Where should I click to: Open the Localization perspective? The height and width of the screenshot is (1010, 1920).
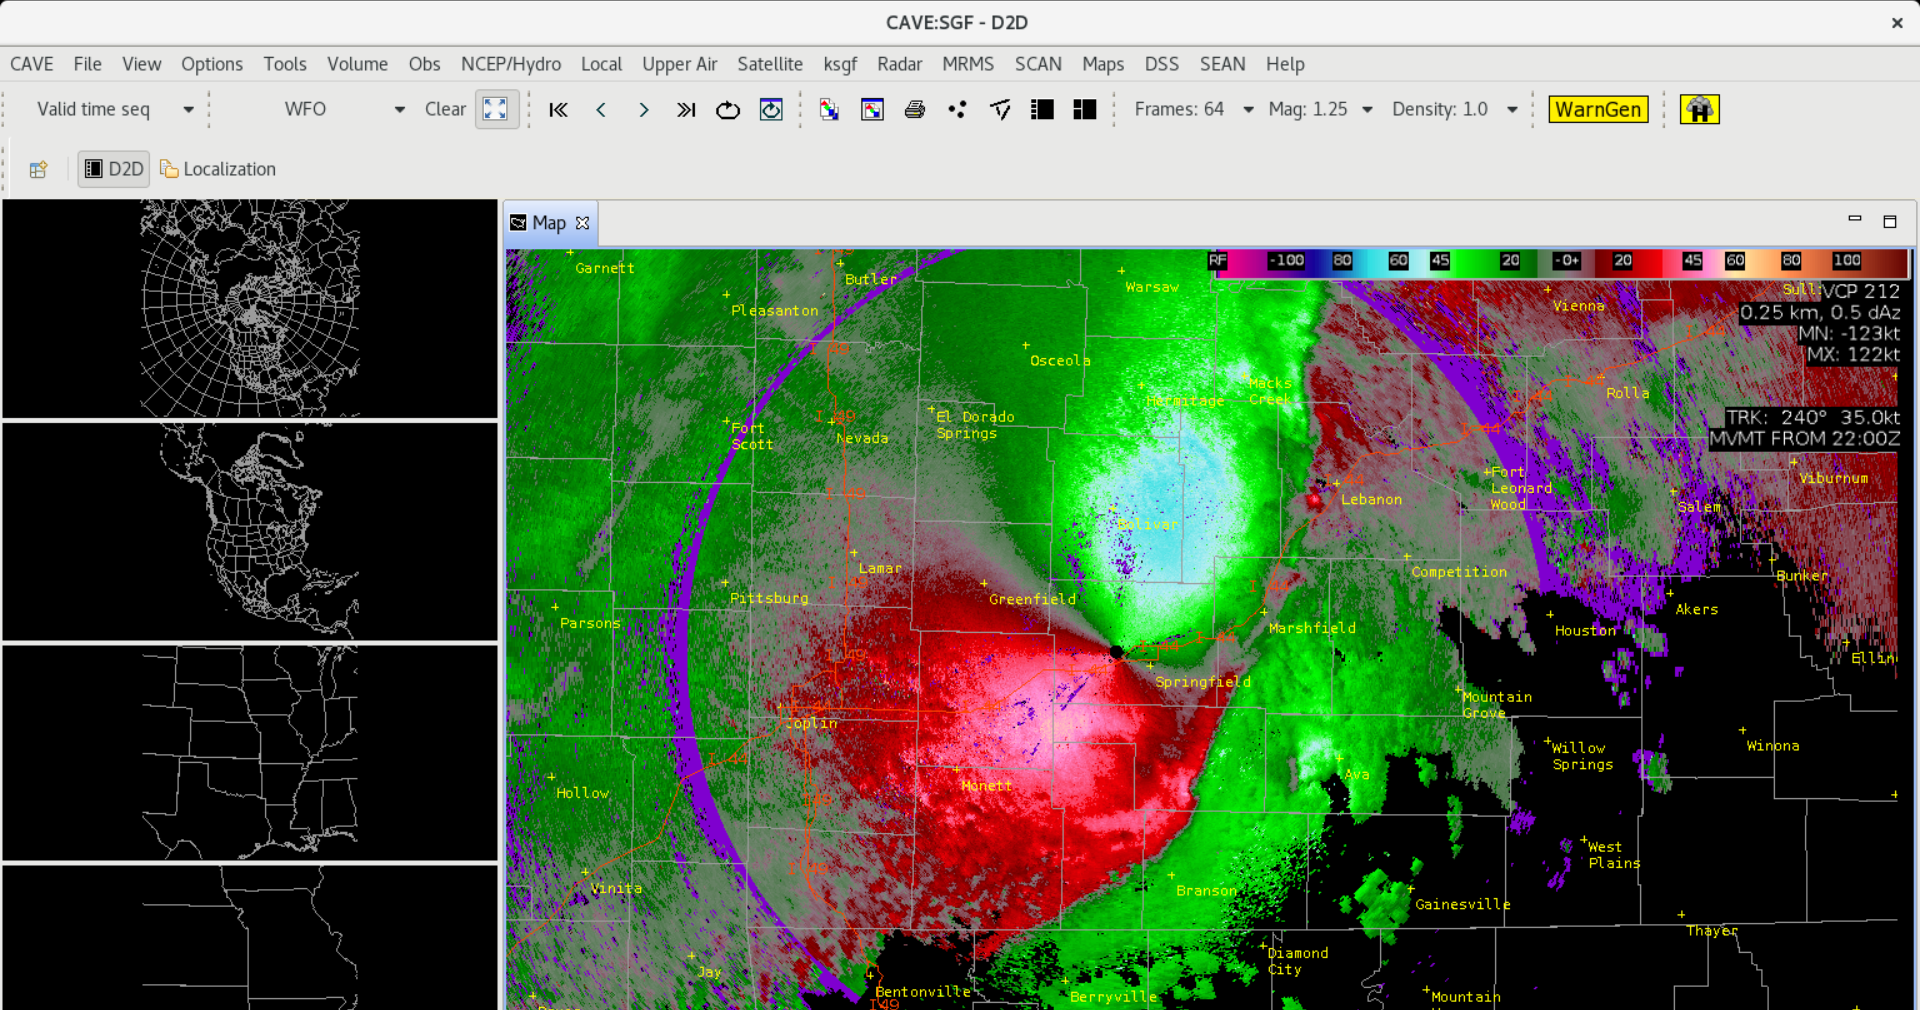pyautogui.click(x=218, y=169)
